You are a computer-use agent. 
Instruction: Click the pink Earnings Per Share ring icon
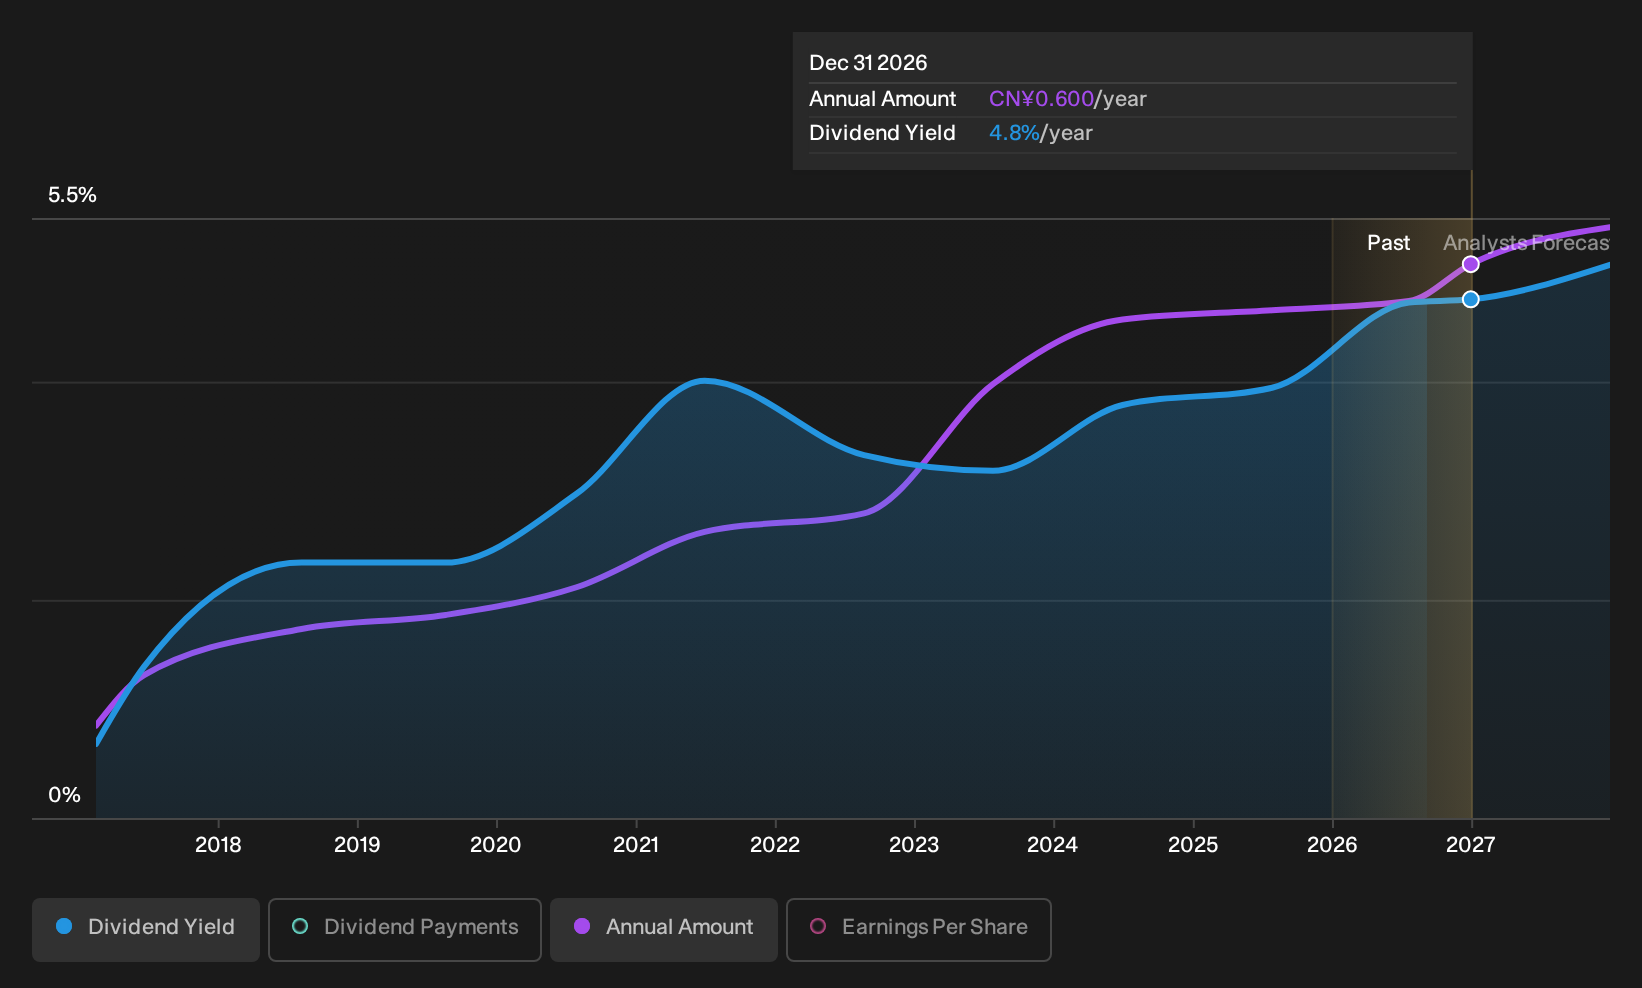pos(818,926)
